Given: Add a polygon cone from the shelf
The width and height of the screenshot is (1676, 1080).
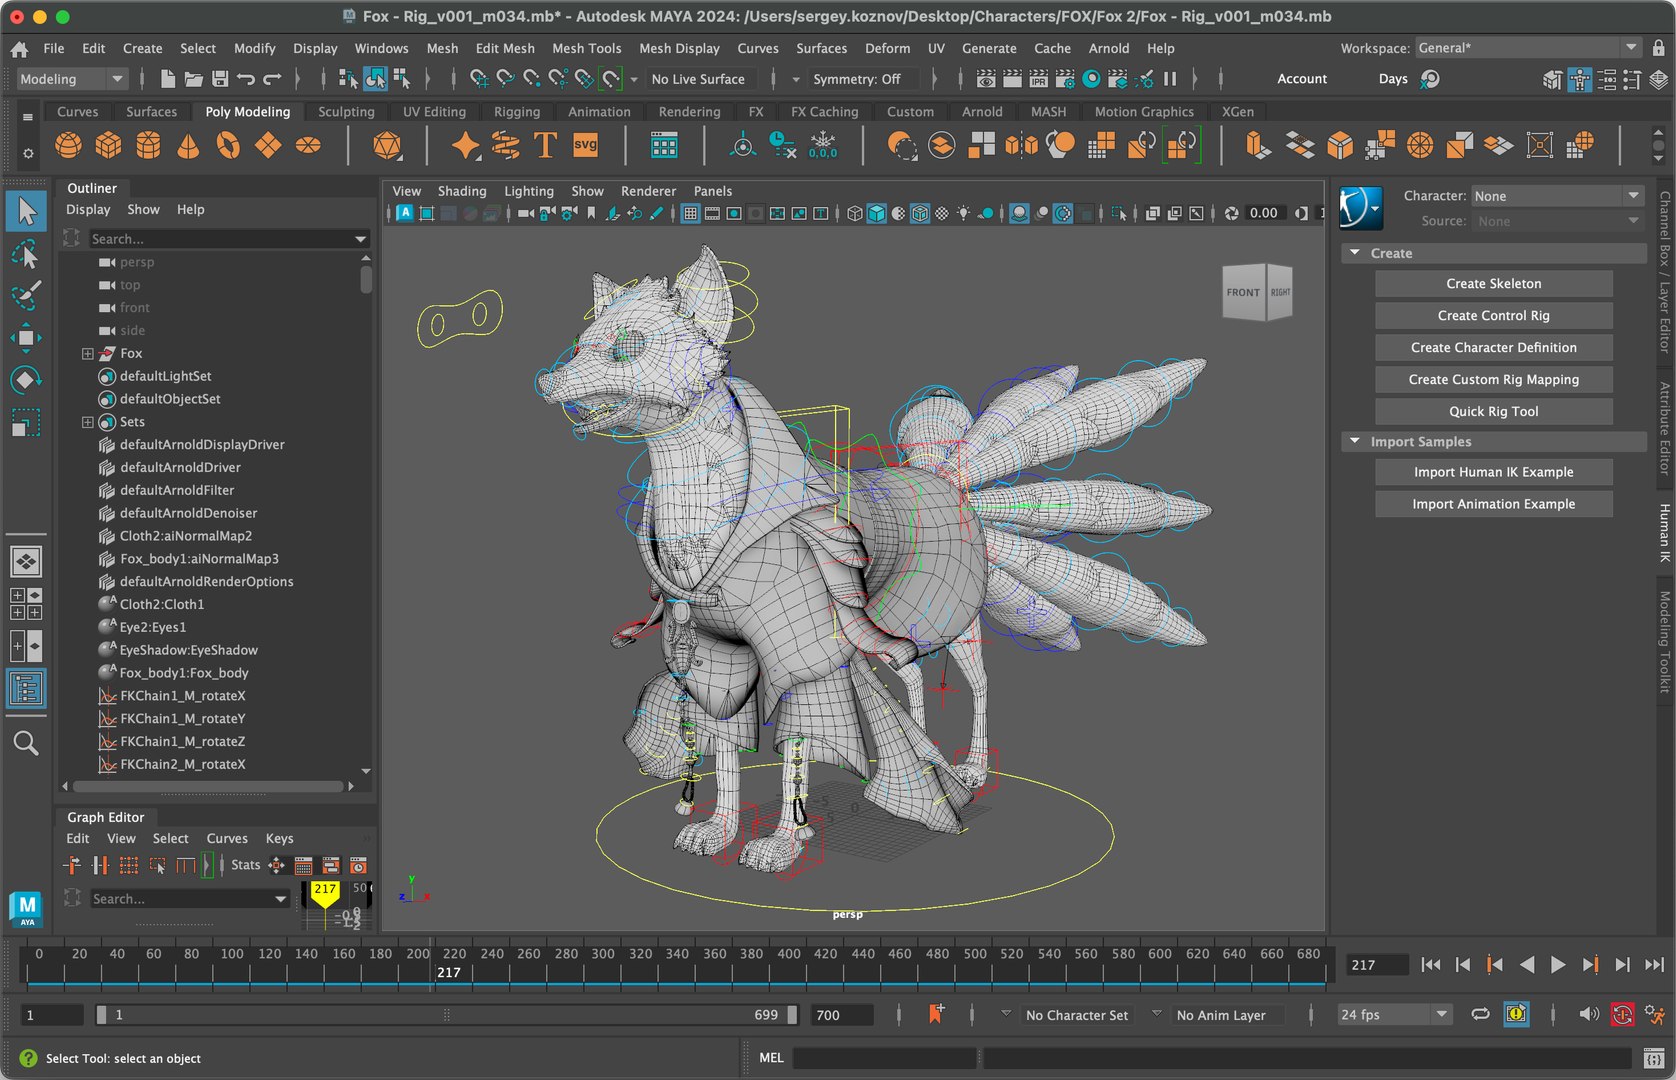Looking at the screenshot, I should click(x=188, y=146).
